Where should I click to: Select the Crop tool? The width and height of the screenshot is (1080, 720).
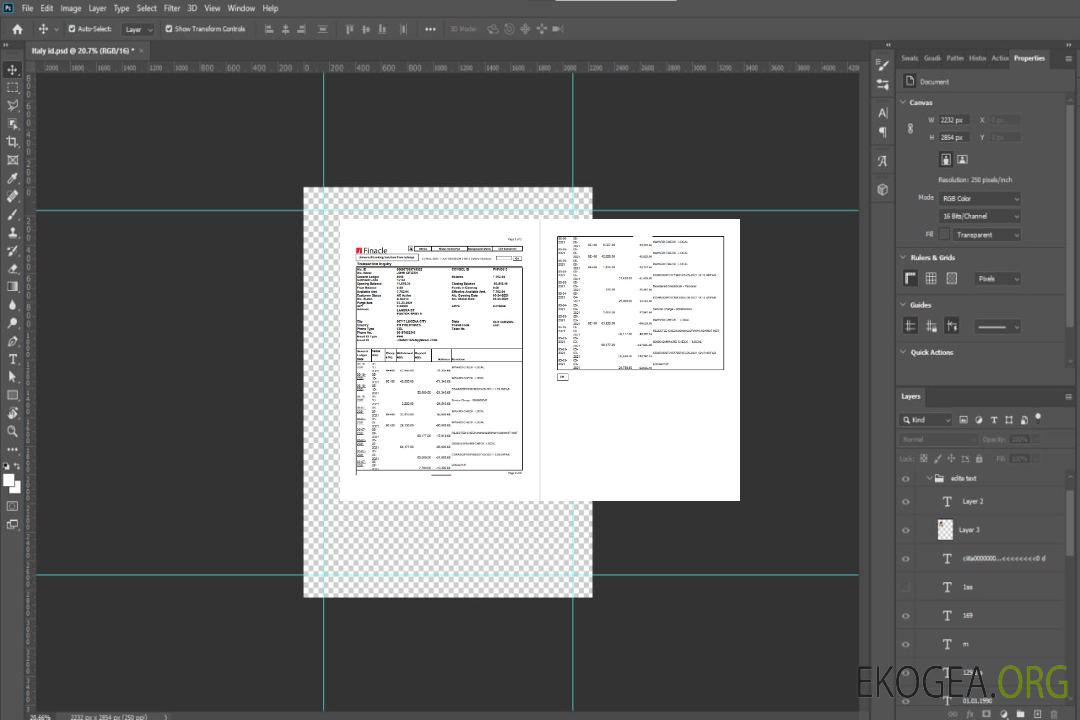(x=13, y=142)
